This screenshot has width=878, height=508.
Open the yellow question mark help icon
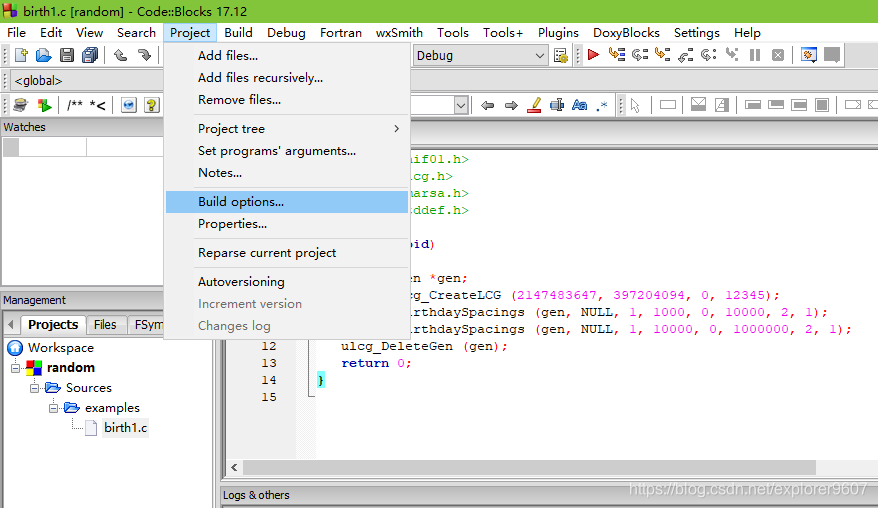point(151,105)
